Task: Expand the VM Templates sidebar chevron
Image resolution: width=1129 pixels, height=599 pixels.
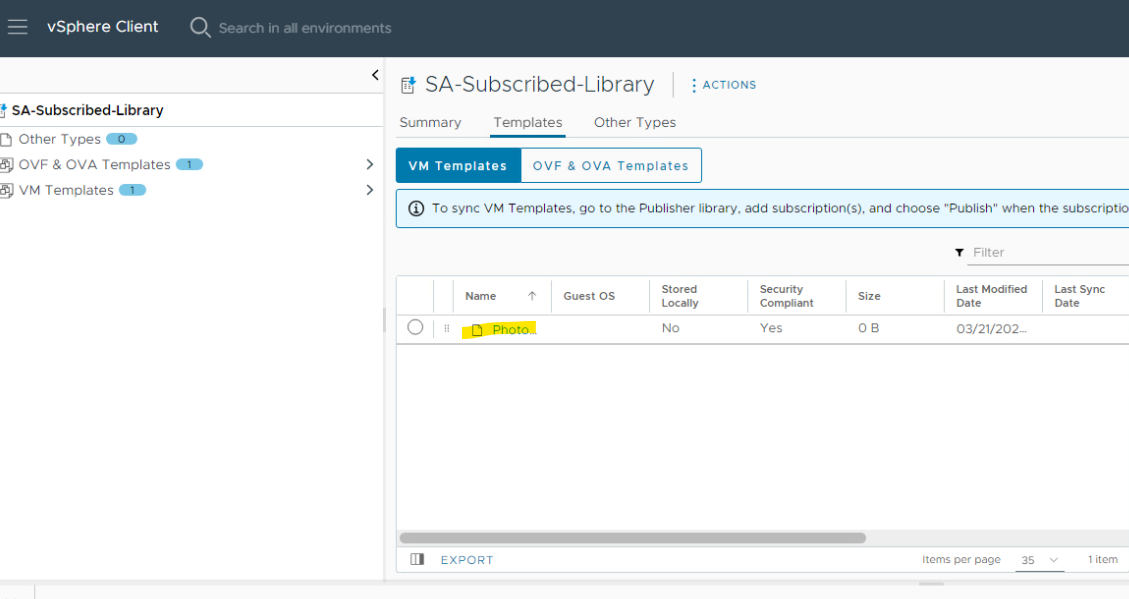Action: point(369,190)
